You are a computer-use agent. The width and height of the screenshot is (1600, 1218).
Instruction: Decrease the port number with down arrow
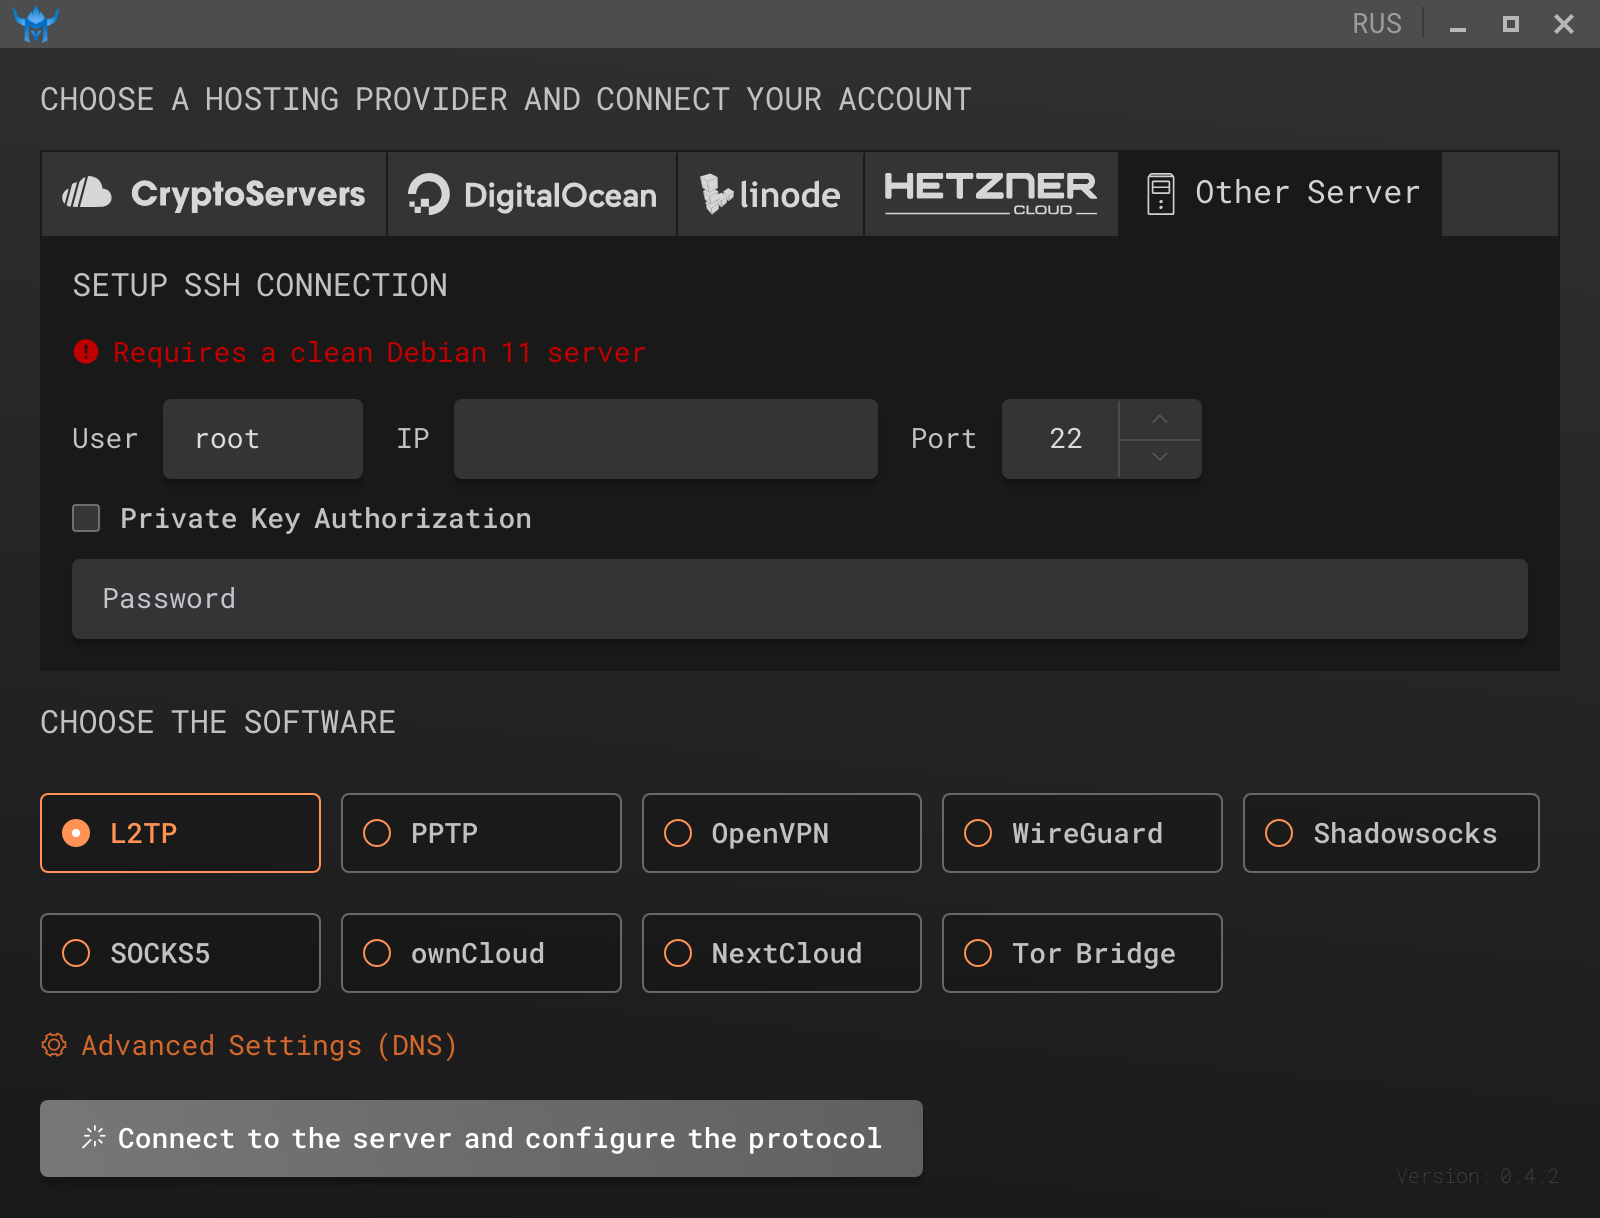pos(1160,458)
